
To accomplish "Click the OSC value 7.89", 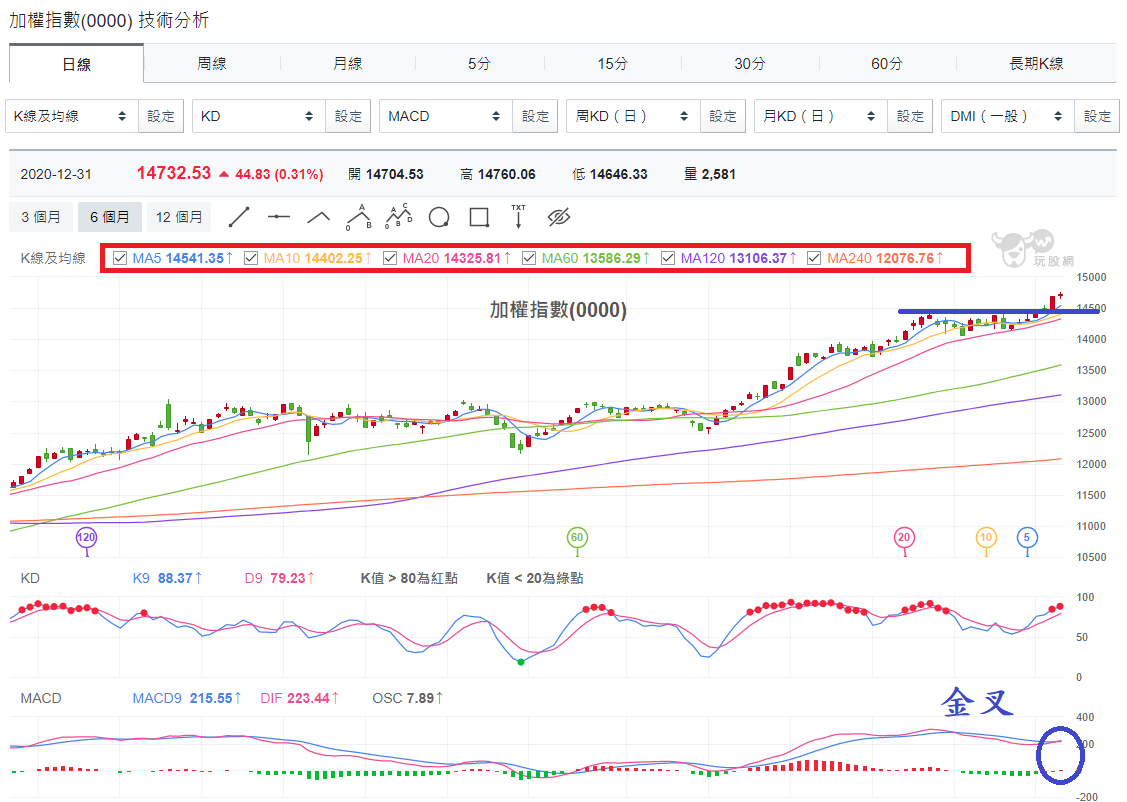I will [x=420, y=698].
